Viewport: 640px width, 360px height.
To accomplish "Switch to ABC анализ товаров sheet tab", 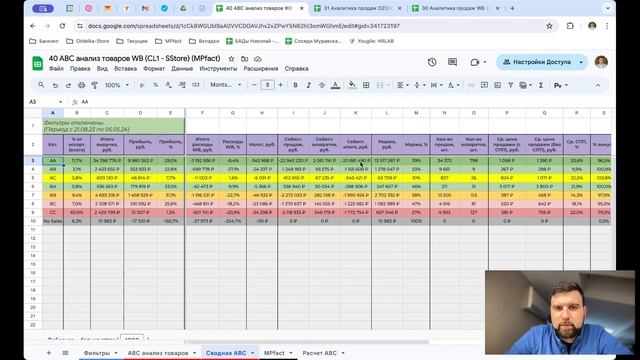I will (158, 353).
